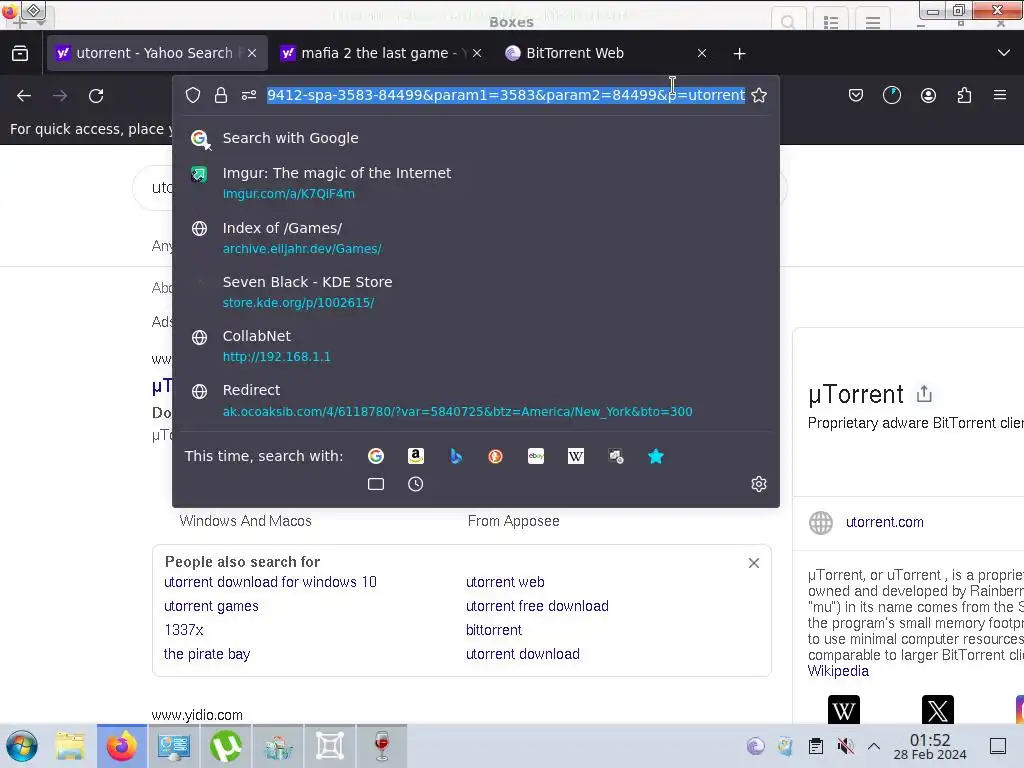Expand the system tray hidden icons arrow
Viewport: 1024px width, 768px height.
click(874, 746)
